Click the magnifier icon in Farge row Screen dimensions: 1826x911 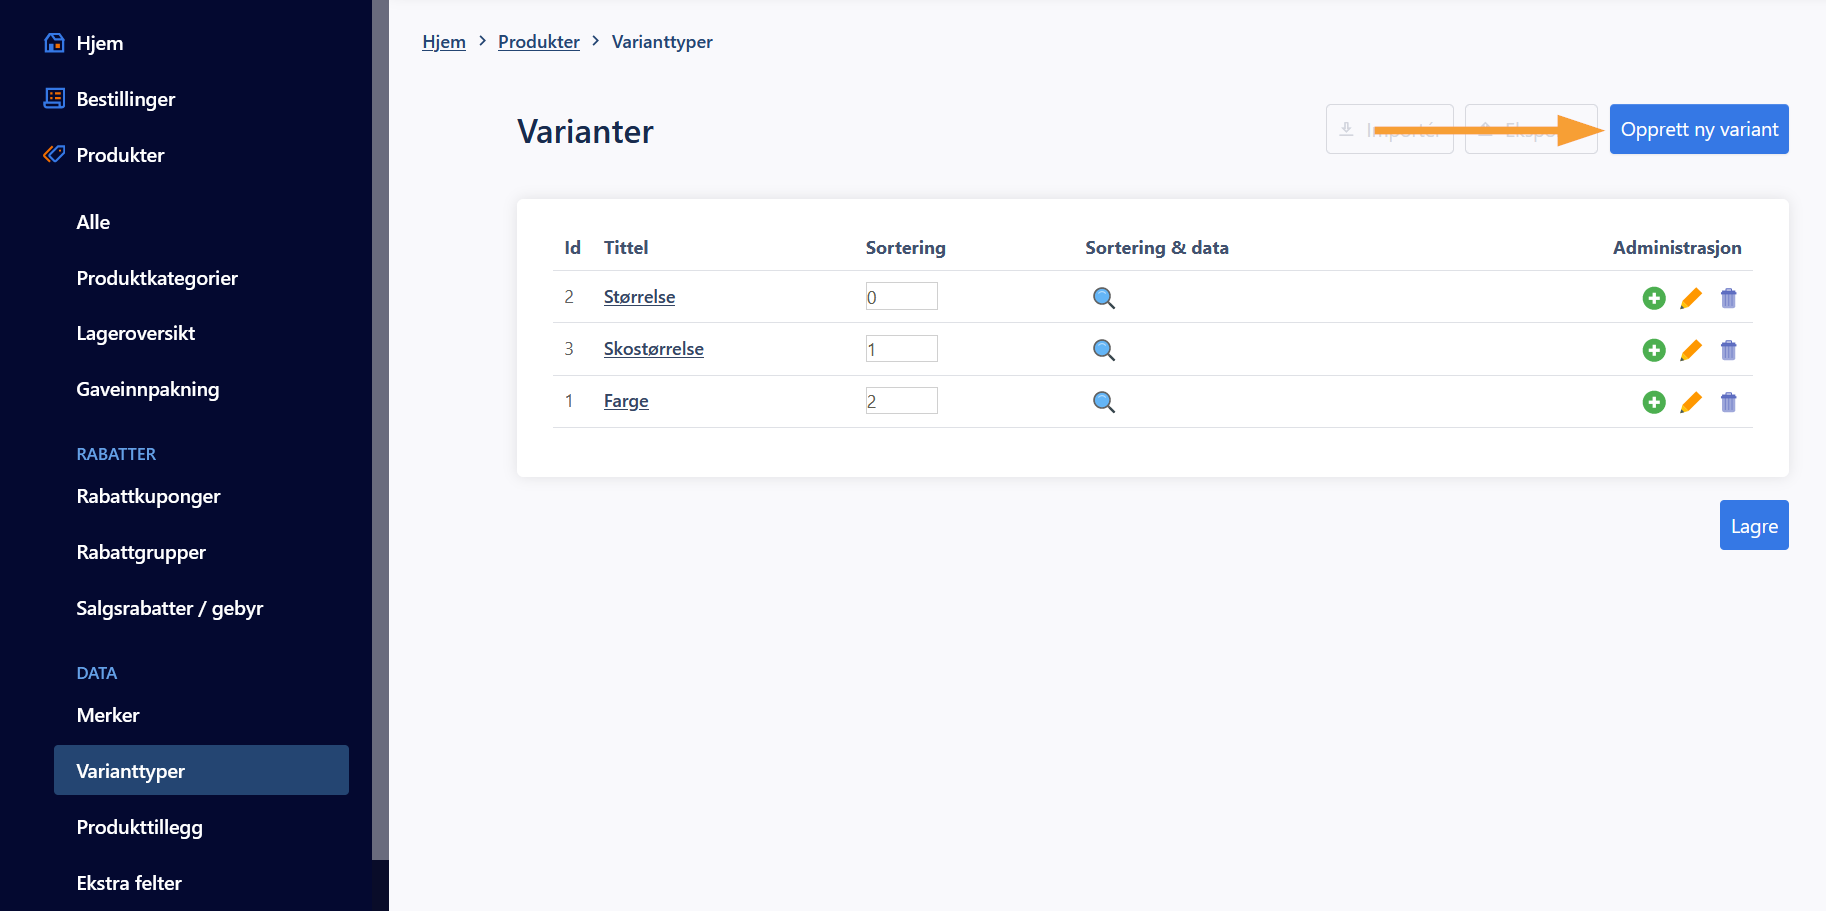[x=1103, y=402]
